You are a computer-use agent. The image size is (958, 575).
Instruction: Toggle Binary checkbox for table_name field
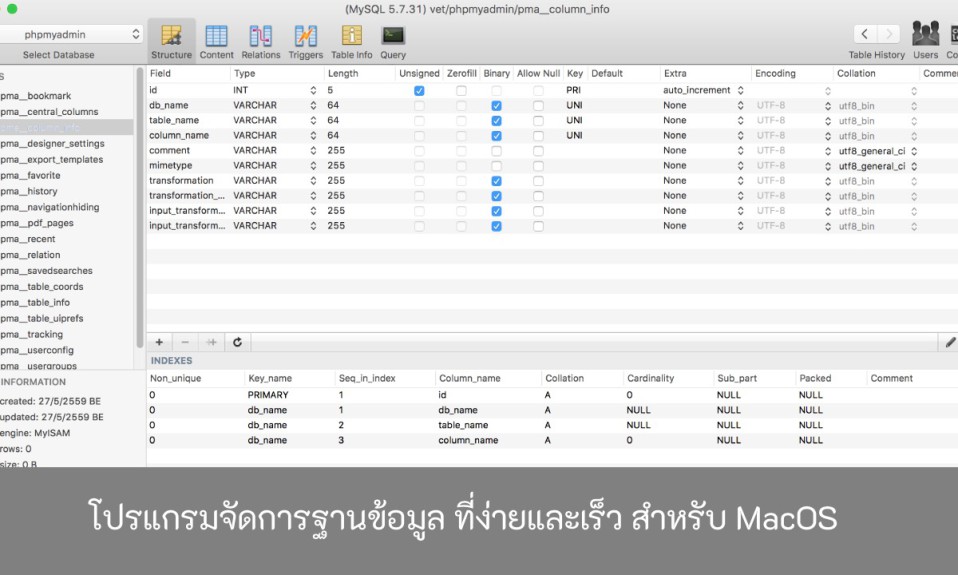pyautogui.click(x=496, y=121)
